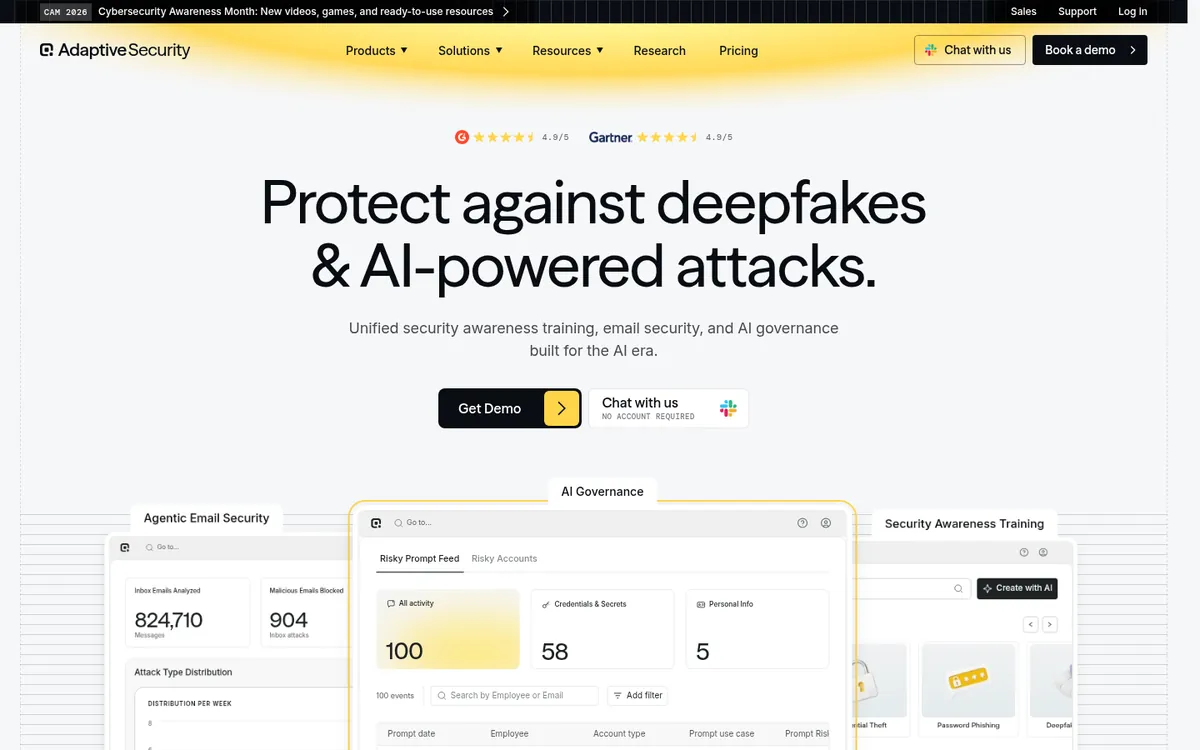Click 'Go to...' search in Agentic Email Security panel

coord(161,547)
